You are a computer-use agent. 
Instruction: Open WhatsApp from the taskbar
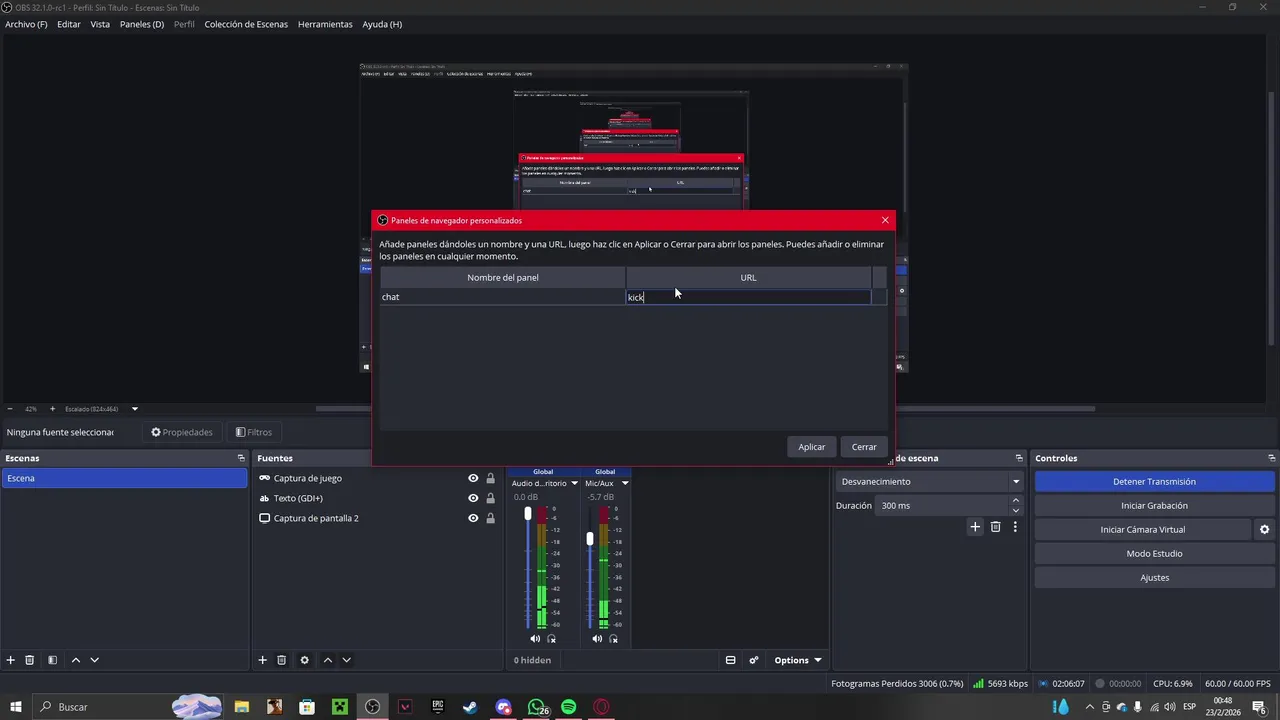pos(537,707)
